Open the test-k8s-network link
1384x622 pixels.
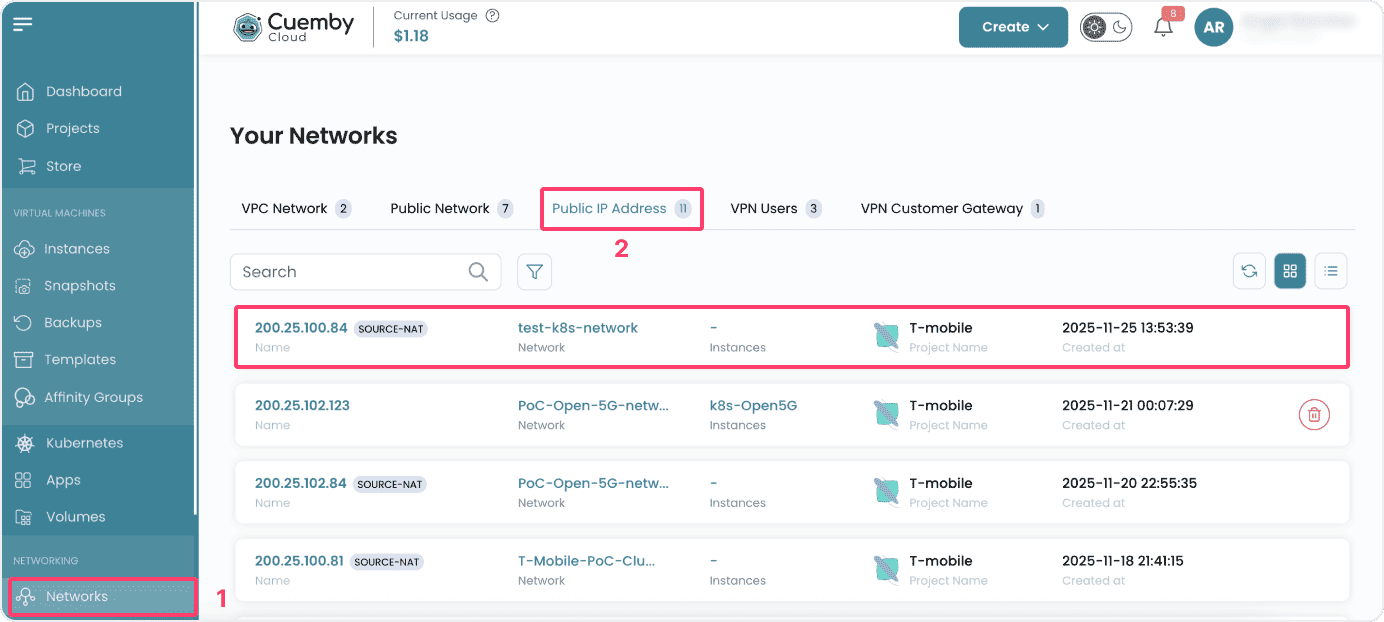pyautogui.click(x=577, y=328)
